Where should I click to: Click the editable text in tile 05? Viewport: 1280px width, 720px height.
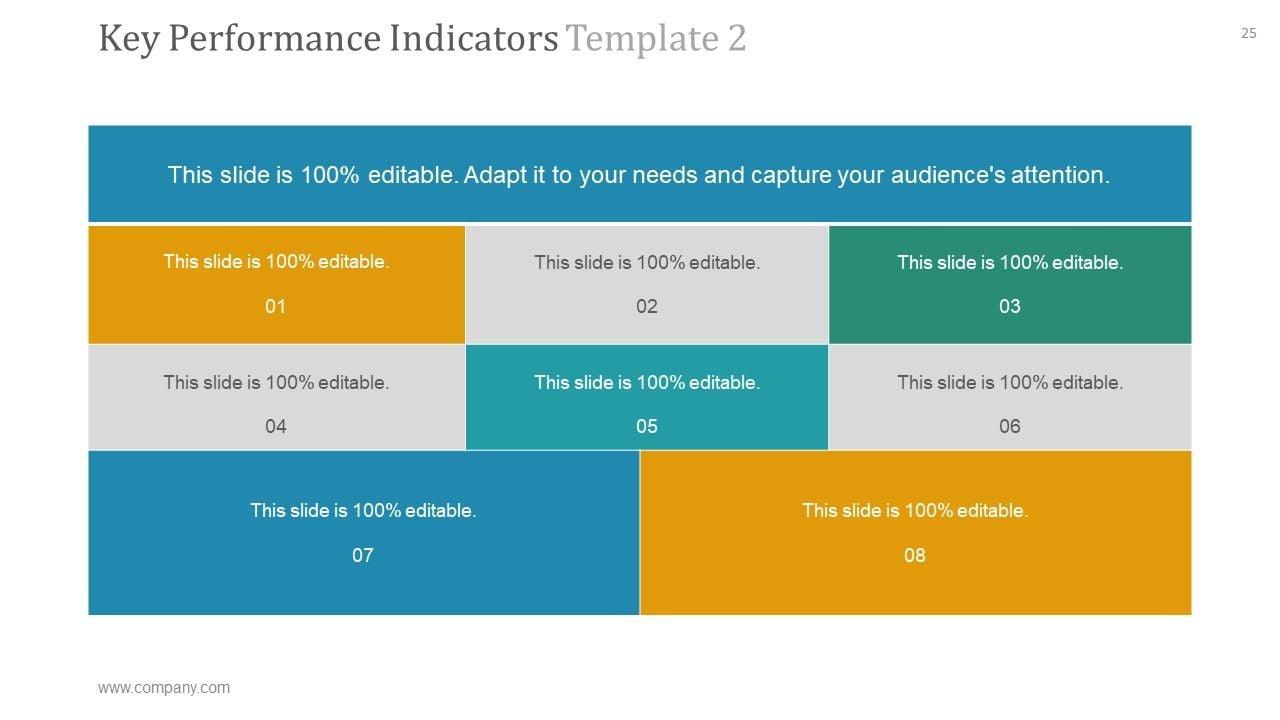click(x=647, y=382)
